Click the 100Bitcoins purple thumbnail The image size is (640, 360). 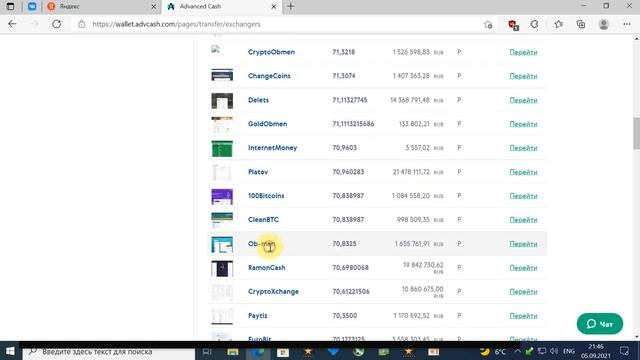coord(222,197)
